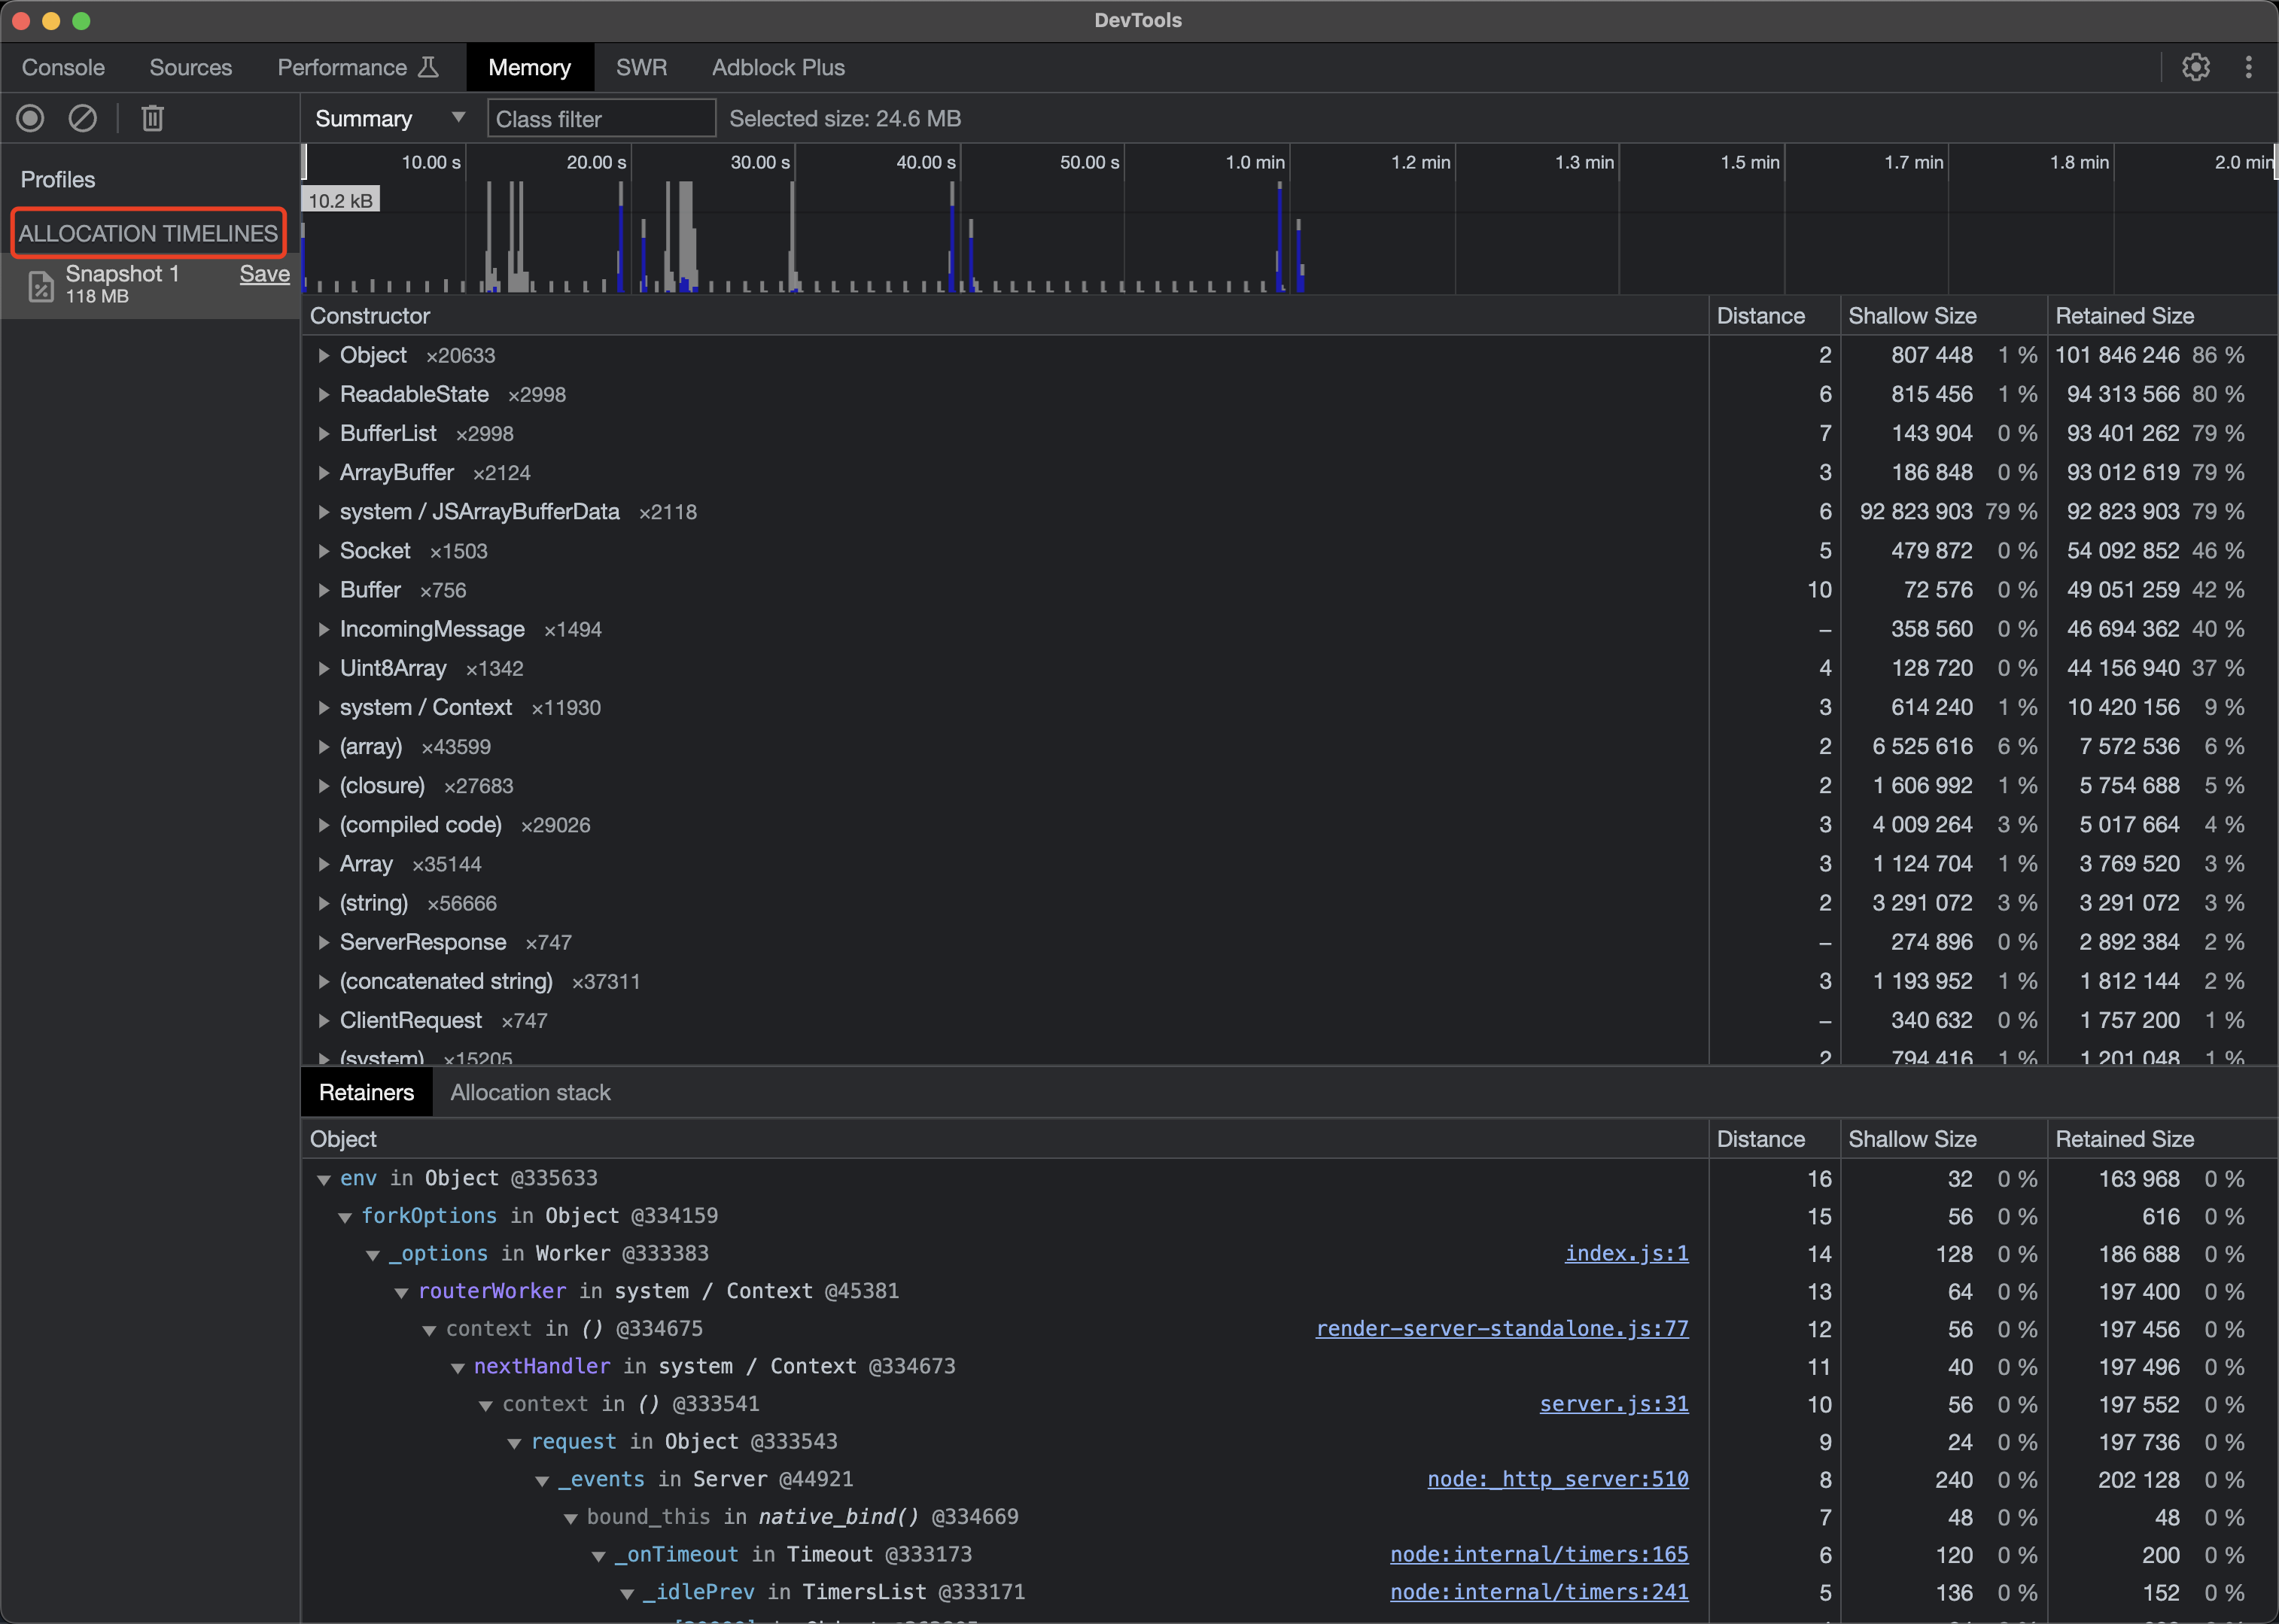Expand the Socket constructor entry

[x=324, y=550]
